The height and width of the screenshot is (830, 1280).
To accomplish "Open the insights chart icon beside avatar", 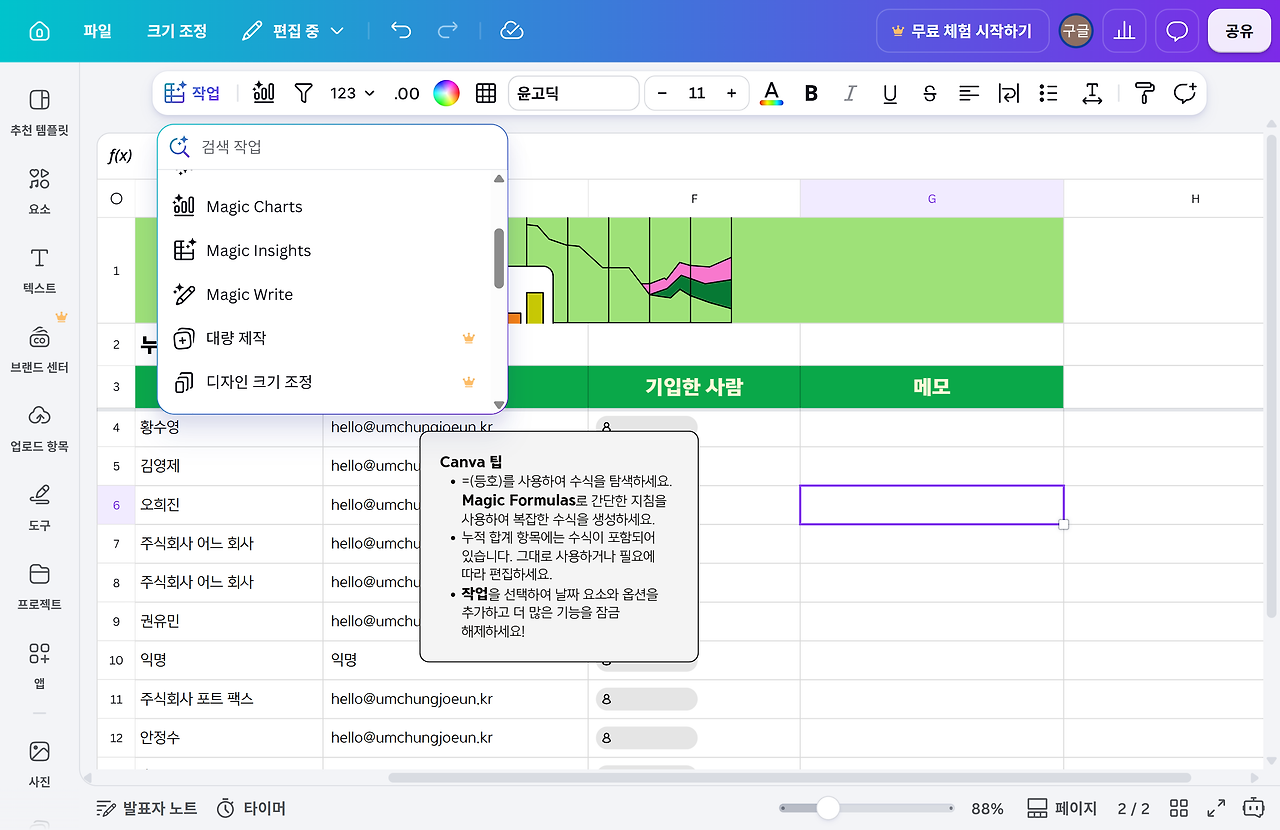I will coord(1125,31).
